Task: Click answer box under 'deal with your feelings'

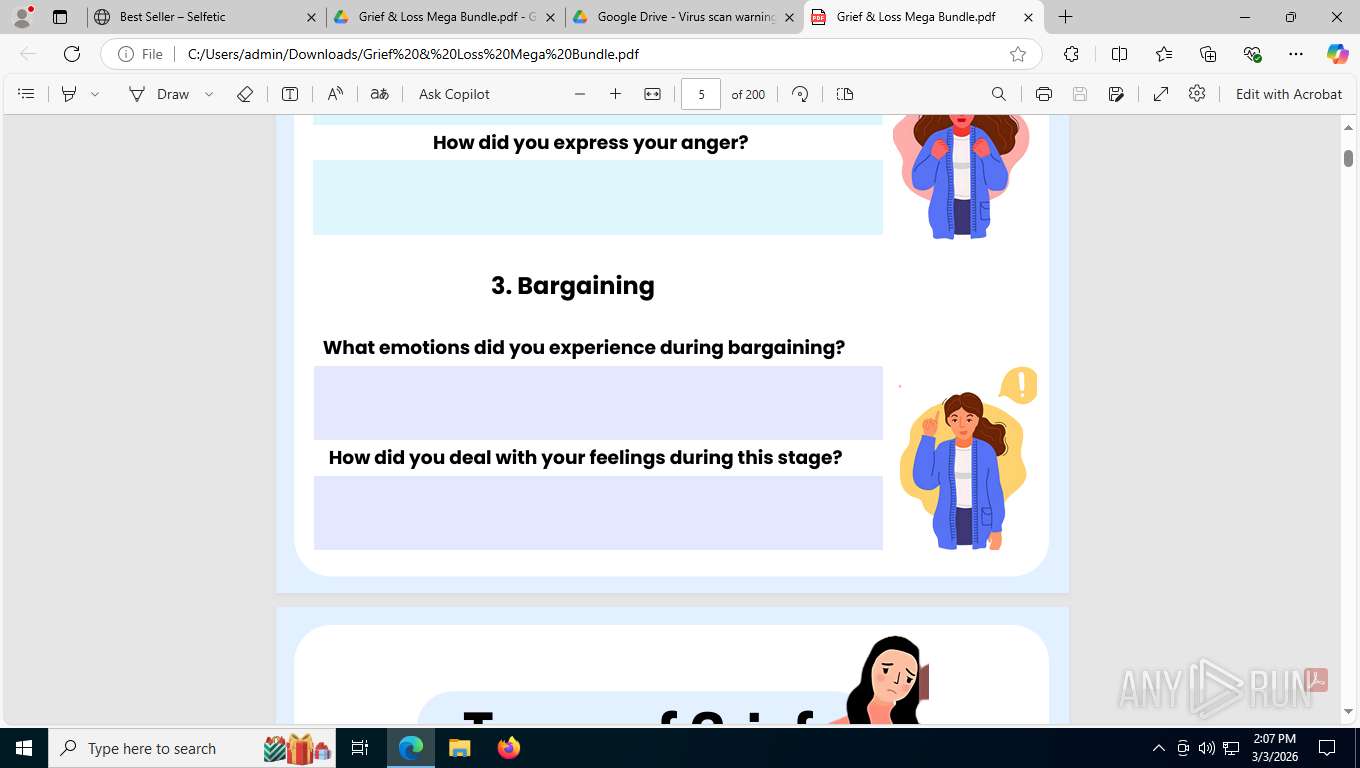Action: click(598, 513)
